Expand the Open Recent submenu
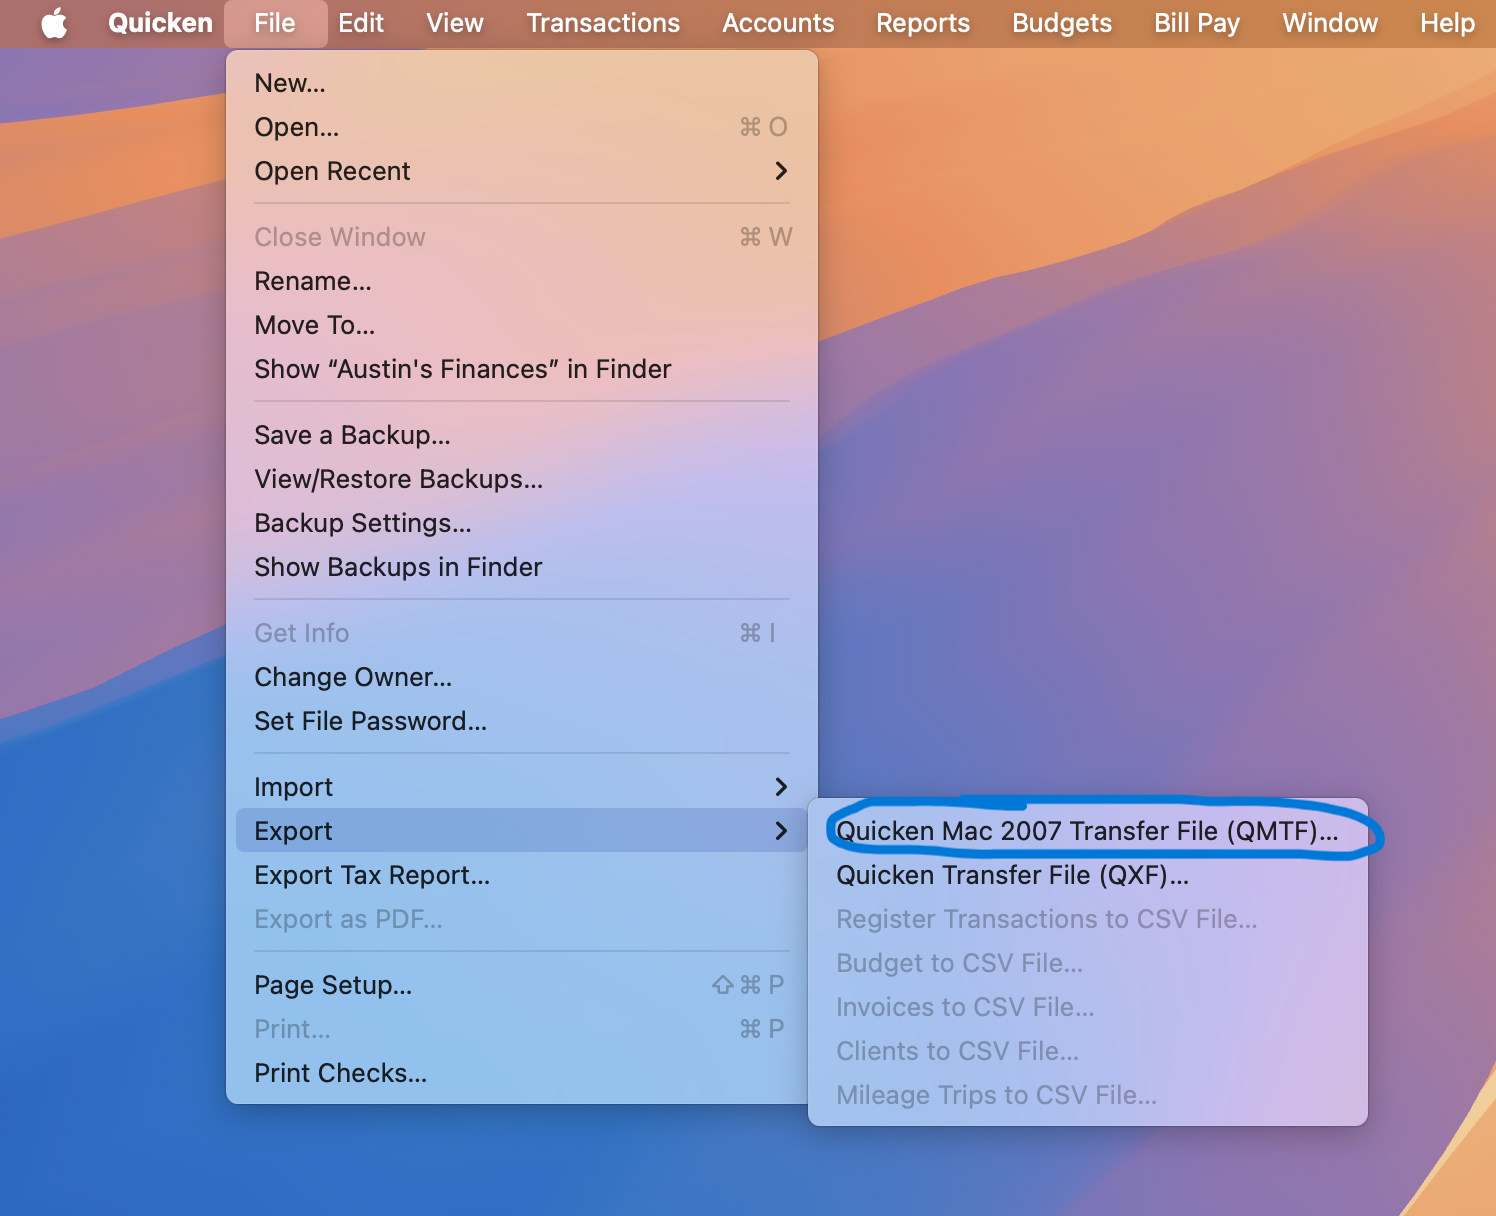The image size is (1496, 1216). click(x=521, y=171)
